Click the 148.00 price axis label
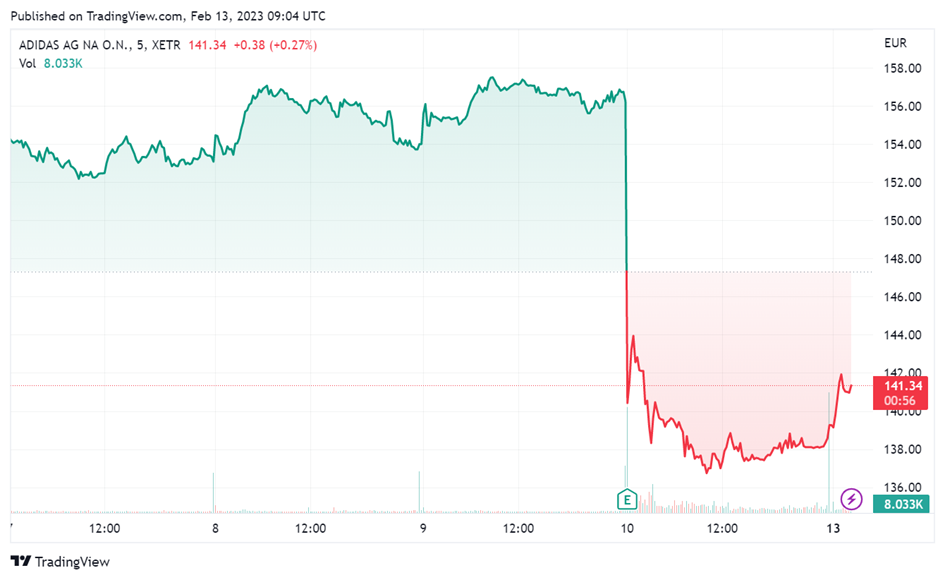The height and width of the screenshot is (580, 945). point(902,259)
